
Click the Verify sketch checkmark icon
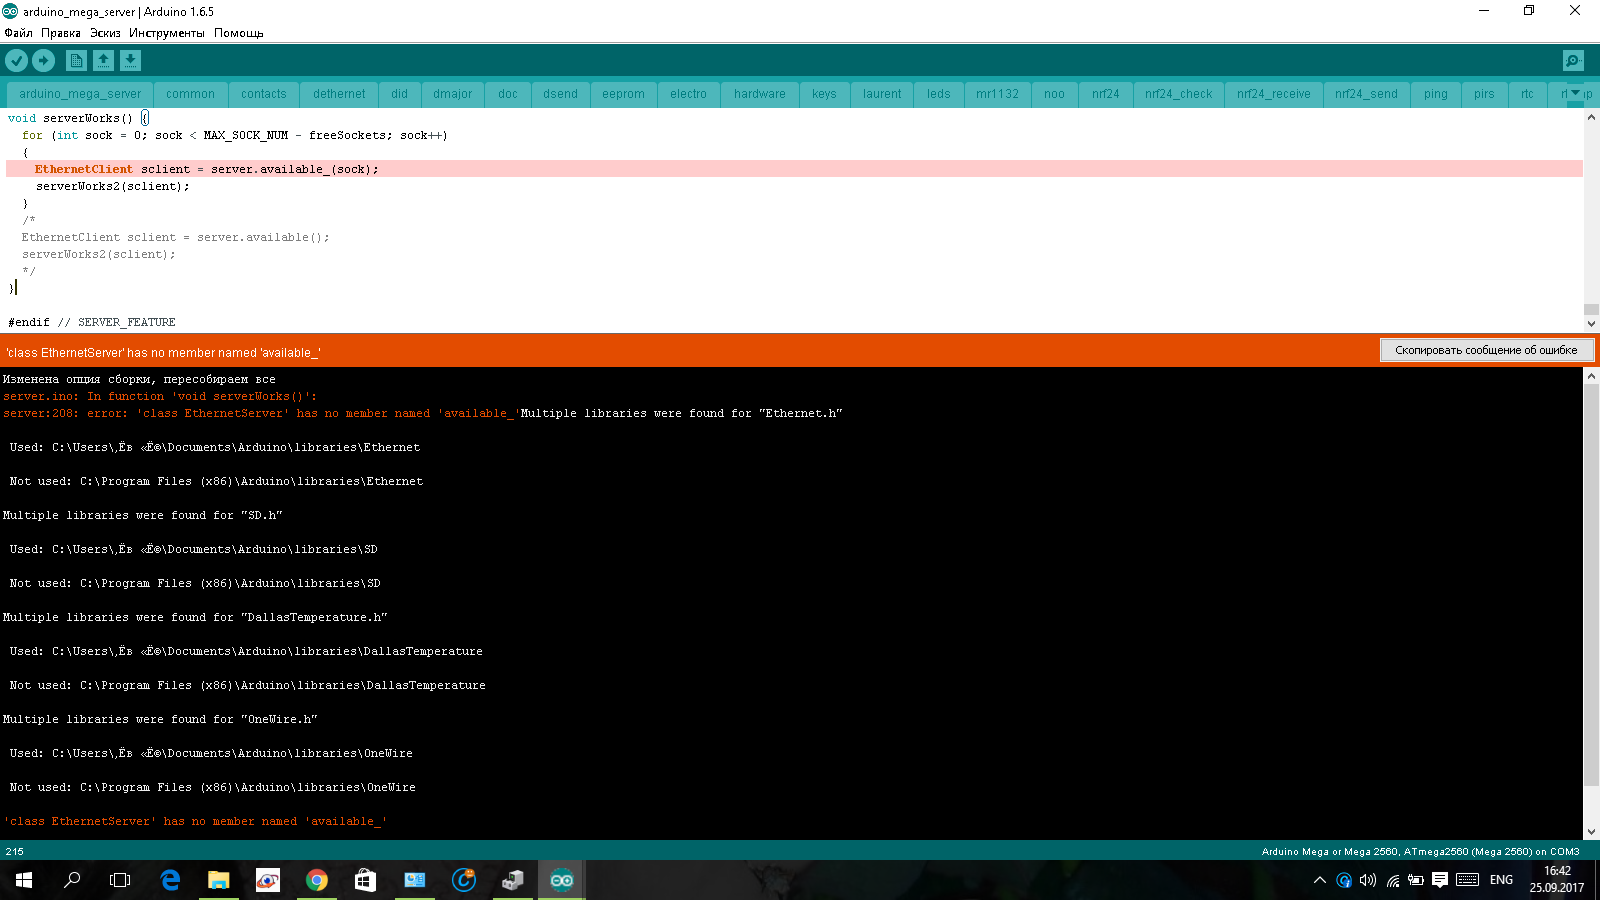click(x=17, y=61)
